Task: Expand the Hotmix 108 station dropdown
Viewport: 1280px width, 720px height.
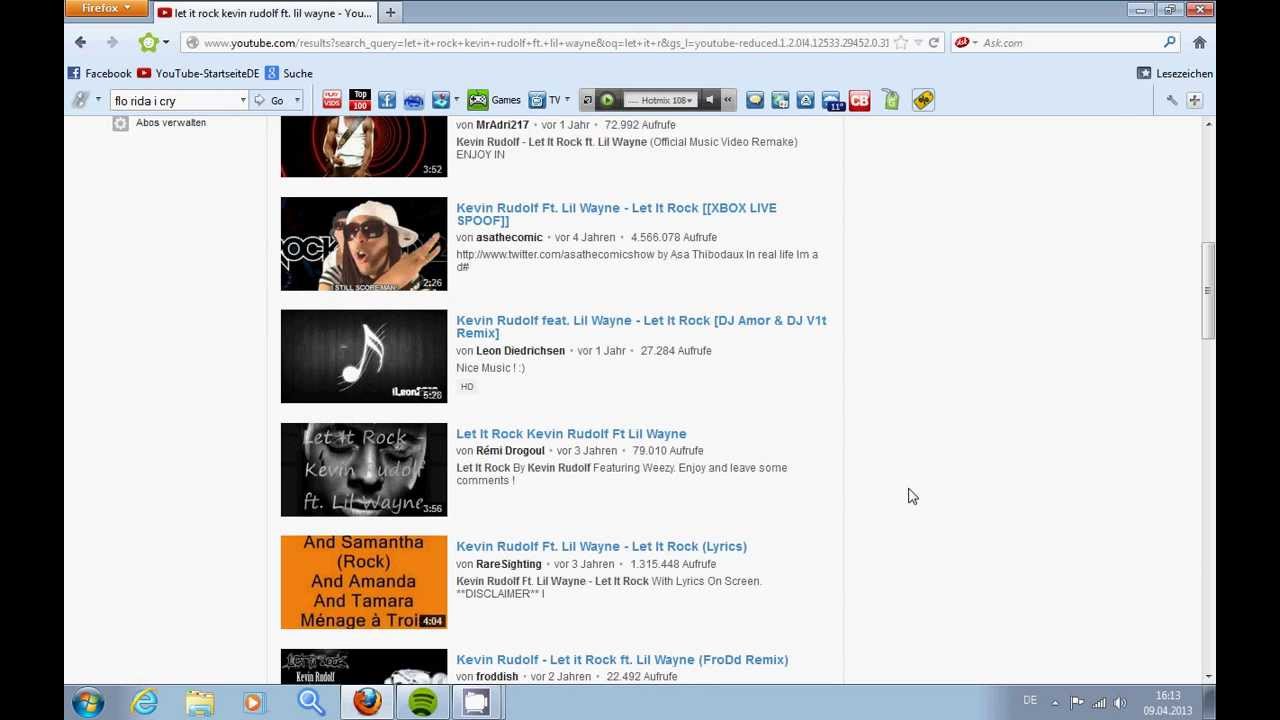Action: 689,100
